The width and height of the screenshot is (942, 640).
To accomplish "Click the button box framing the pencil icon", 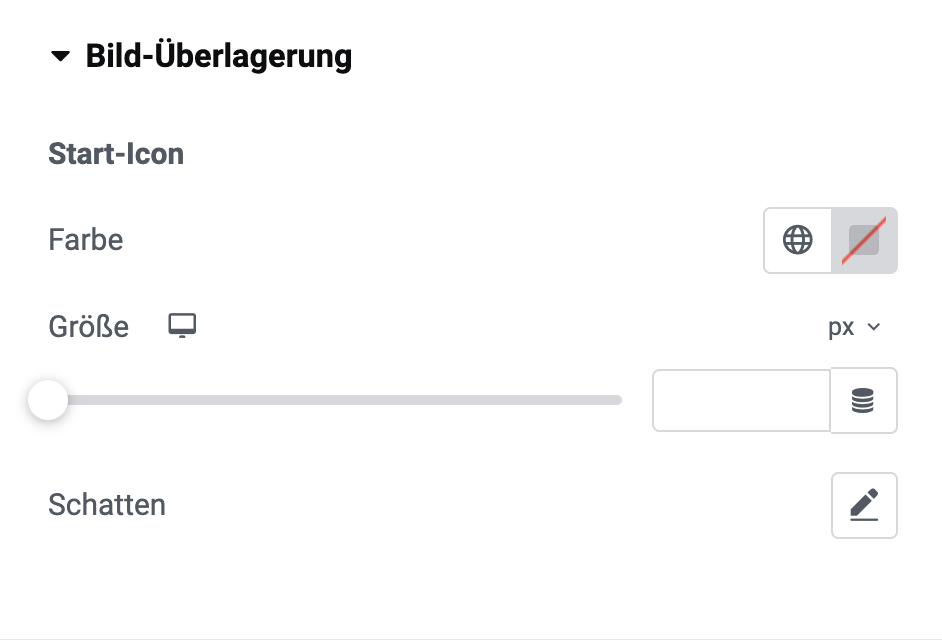I will 865,505.
